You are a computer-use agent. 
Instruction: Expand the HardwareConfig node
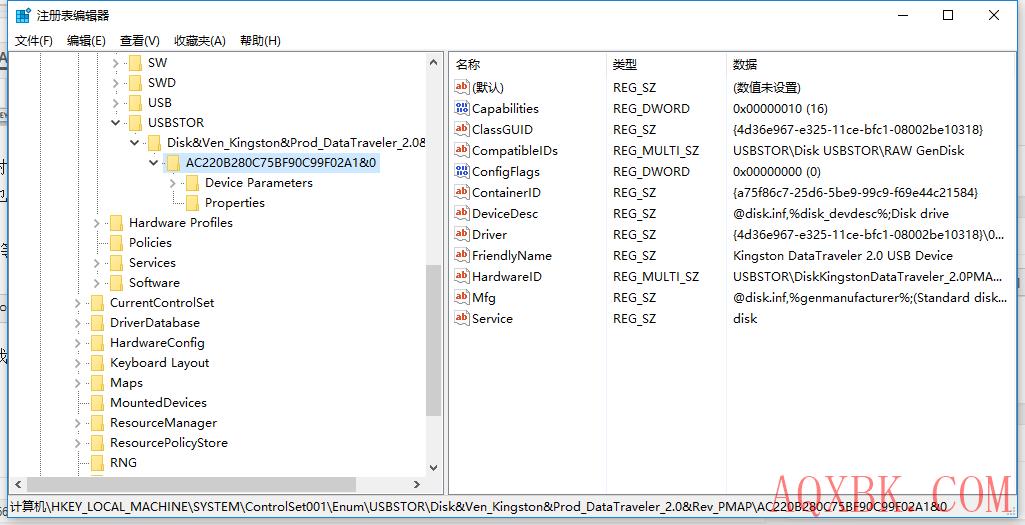78,343
